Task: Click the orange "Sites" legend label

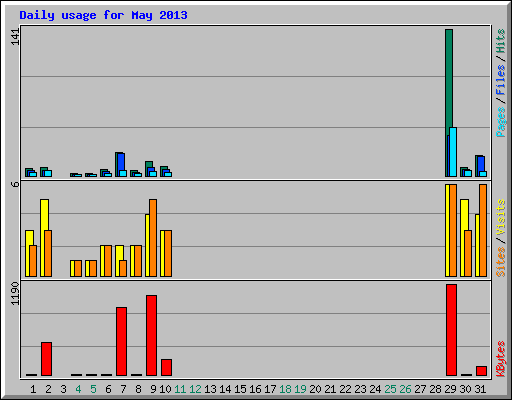Action: (x=500, y=262)
